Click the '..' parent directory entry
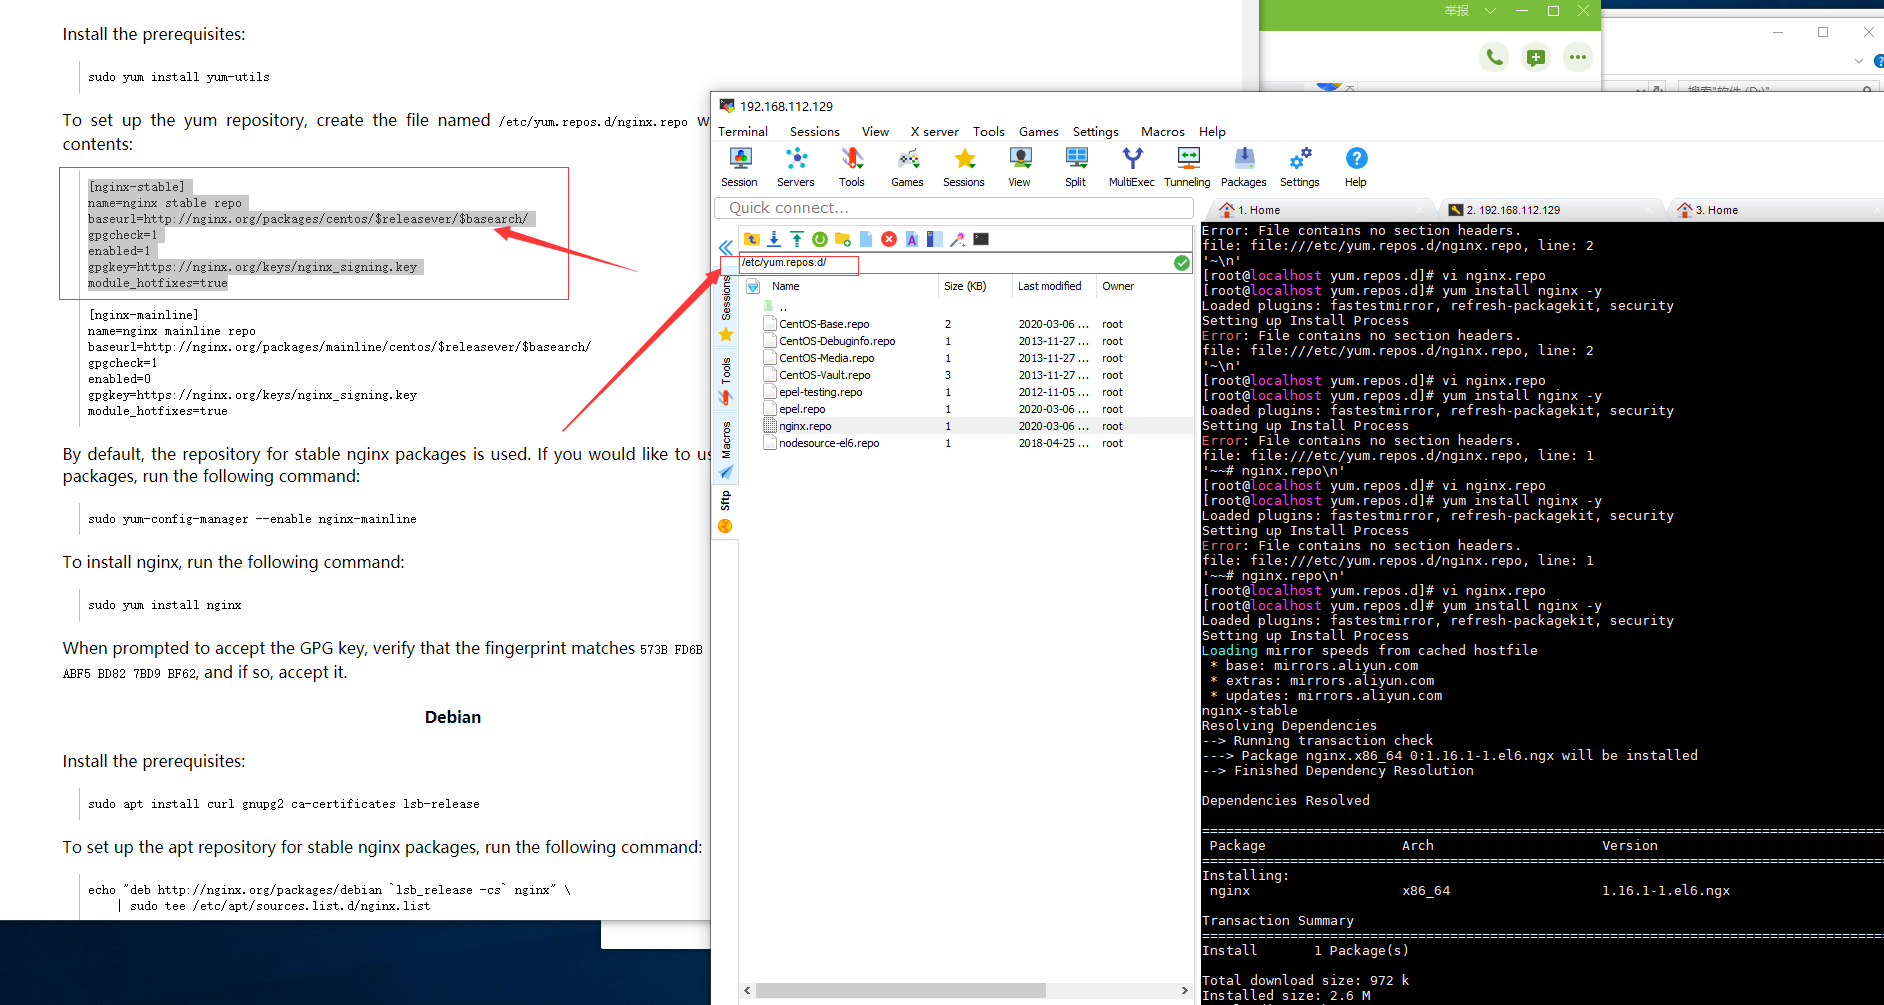 784,307
